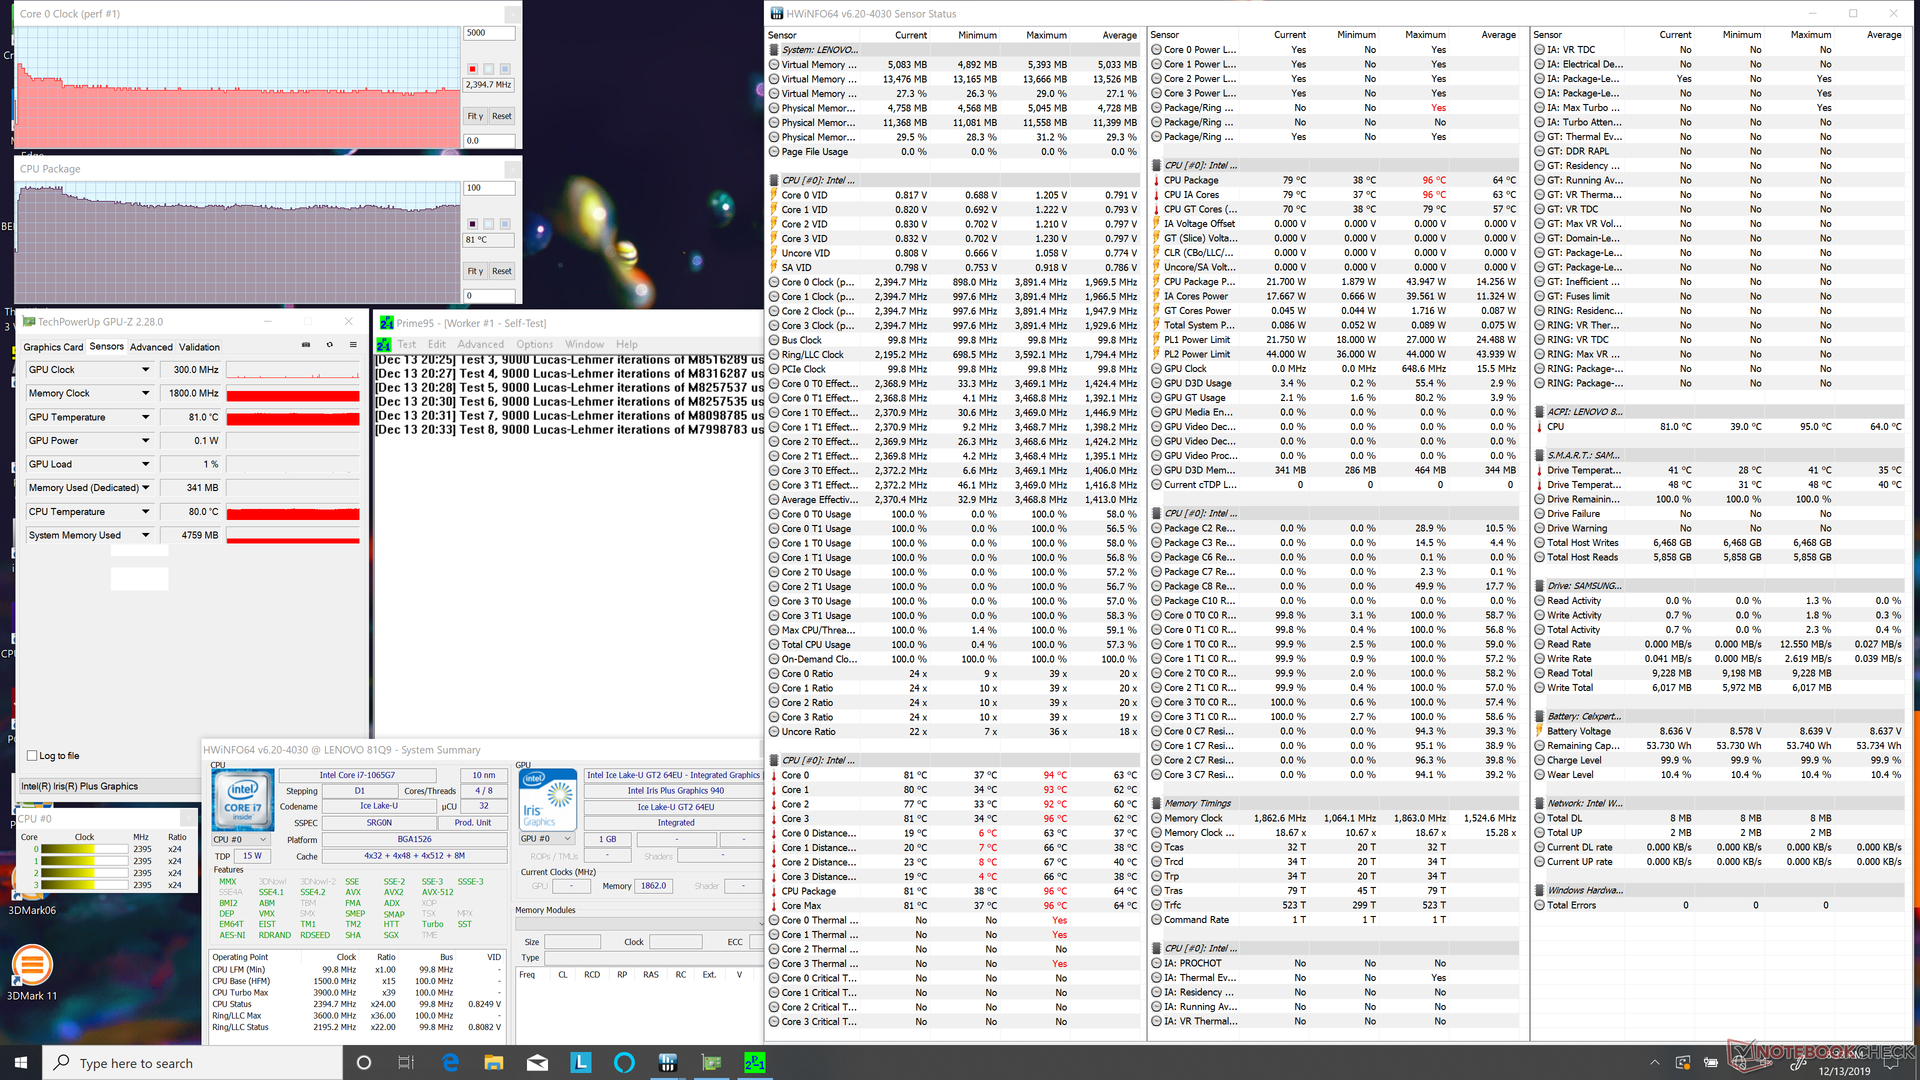Click the GPU-Z refresh icon
Viewport: 1920px width, 1080px height.
click(330, 345)
